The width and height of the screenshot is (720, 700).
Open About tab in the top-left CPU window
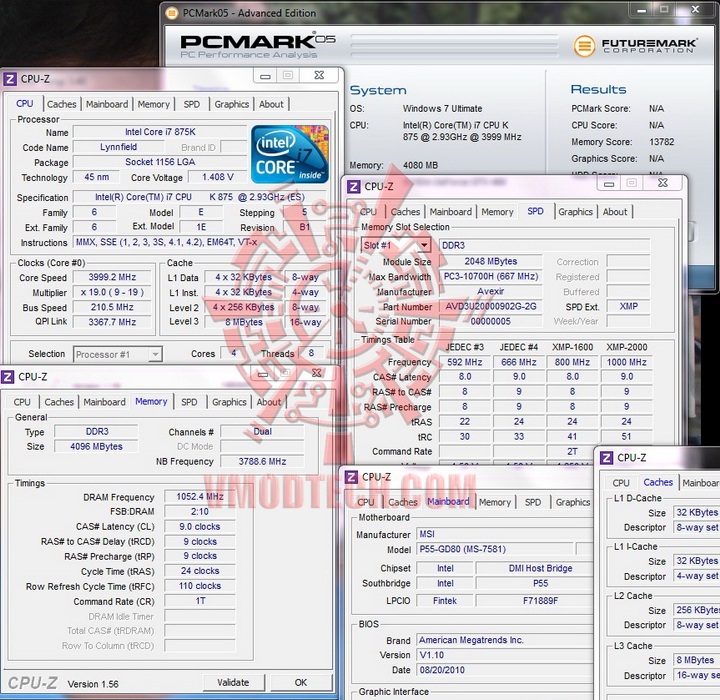(271, 104)
